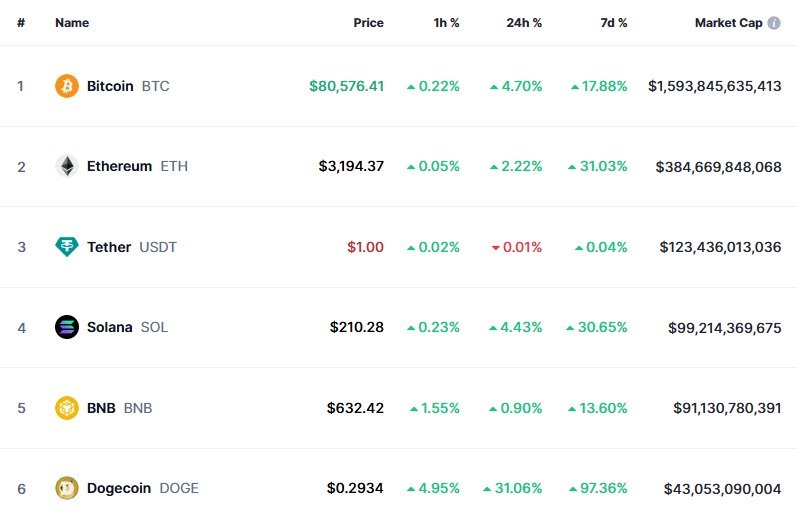Click the BNB logo icon
The height and width of the screenshot is (513, 797).
[x=67, y=408]
